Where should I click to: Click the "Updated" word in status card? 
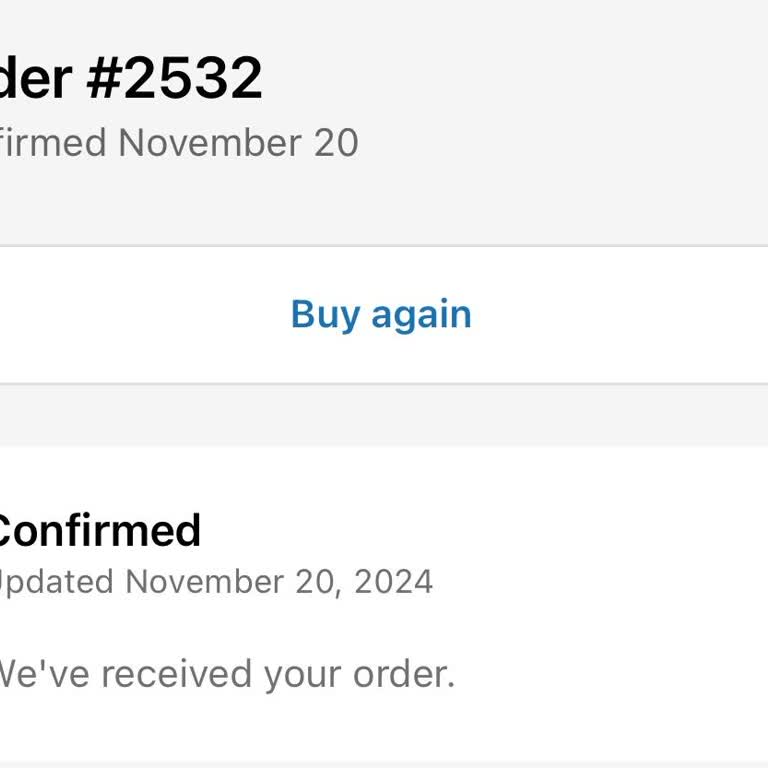point(57,582)
